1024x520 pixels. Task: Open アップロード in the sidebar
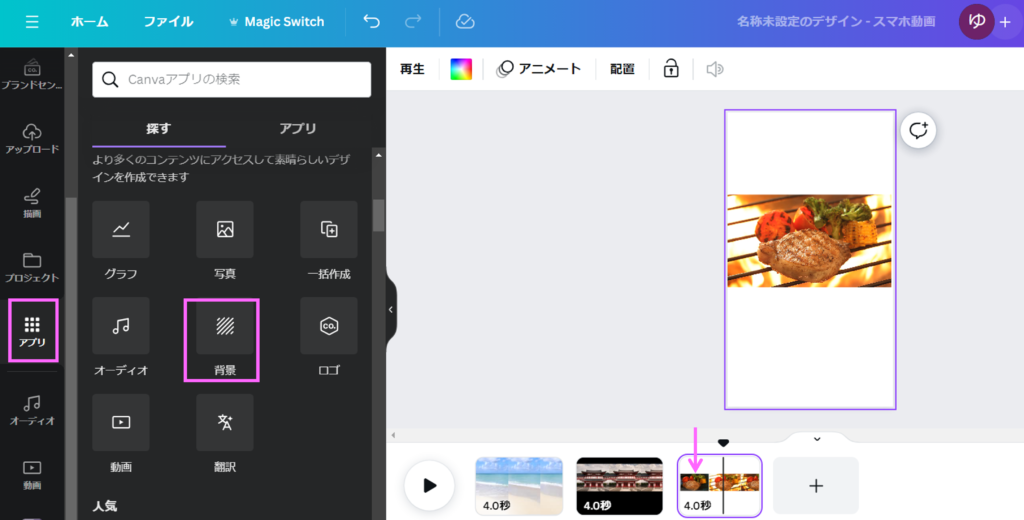pos(32,139)
